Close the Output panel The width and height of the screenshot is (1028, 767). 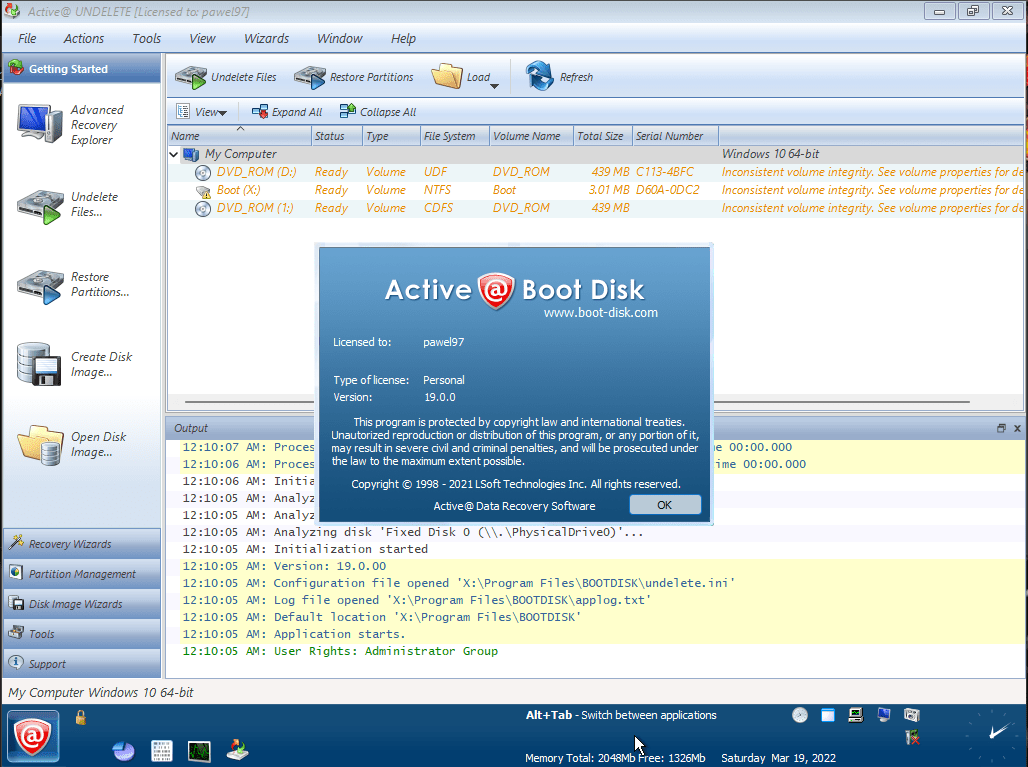pos(1018,428)
